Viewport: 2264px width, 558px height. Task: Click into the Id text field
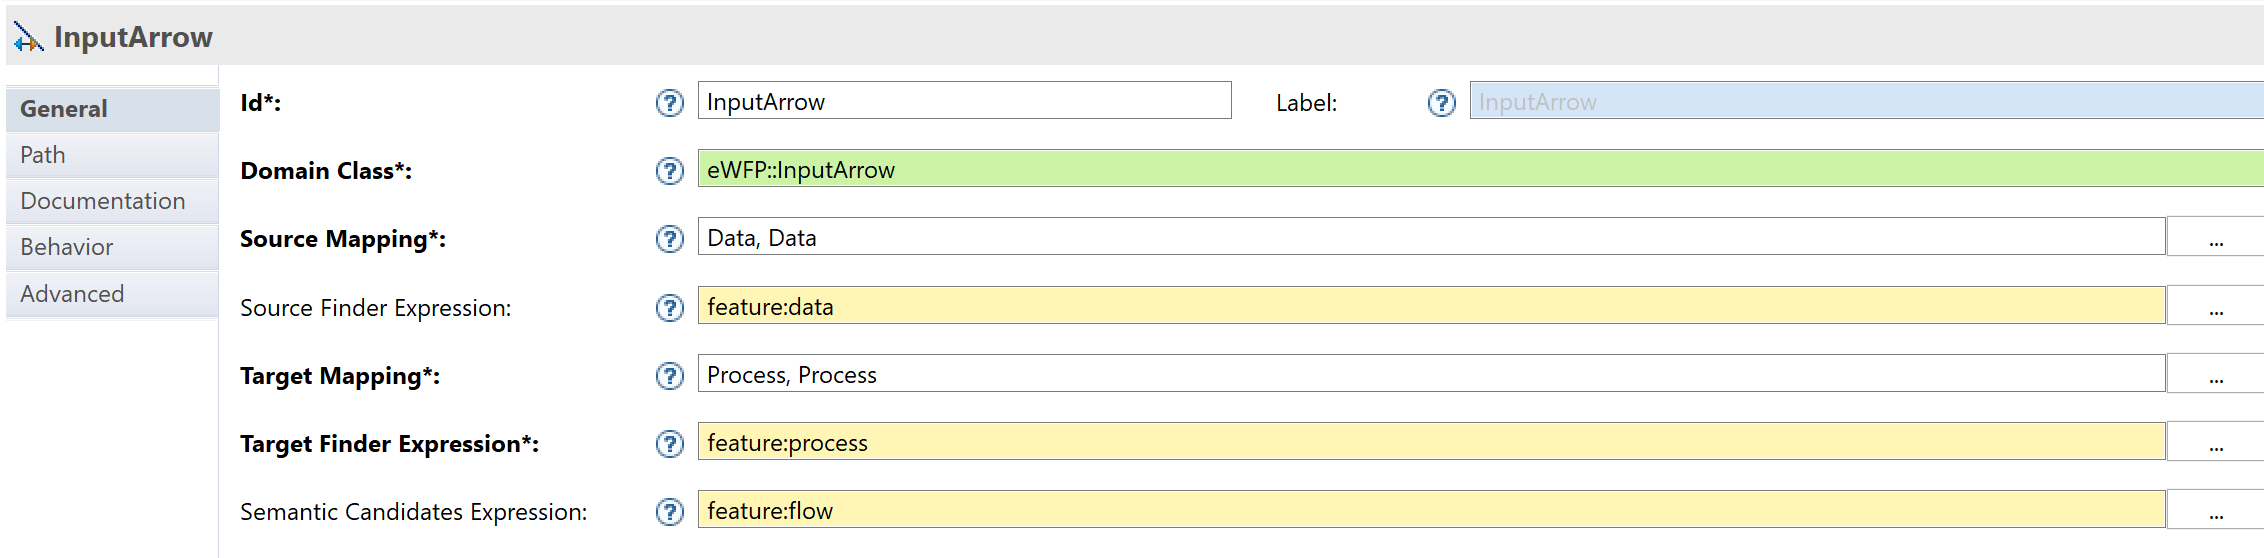[965, 101]
